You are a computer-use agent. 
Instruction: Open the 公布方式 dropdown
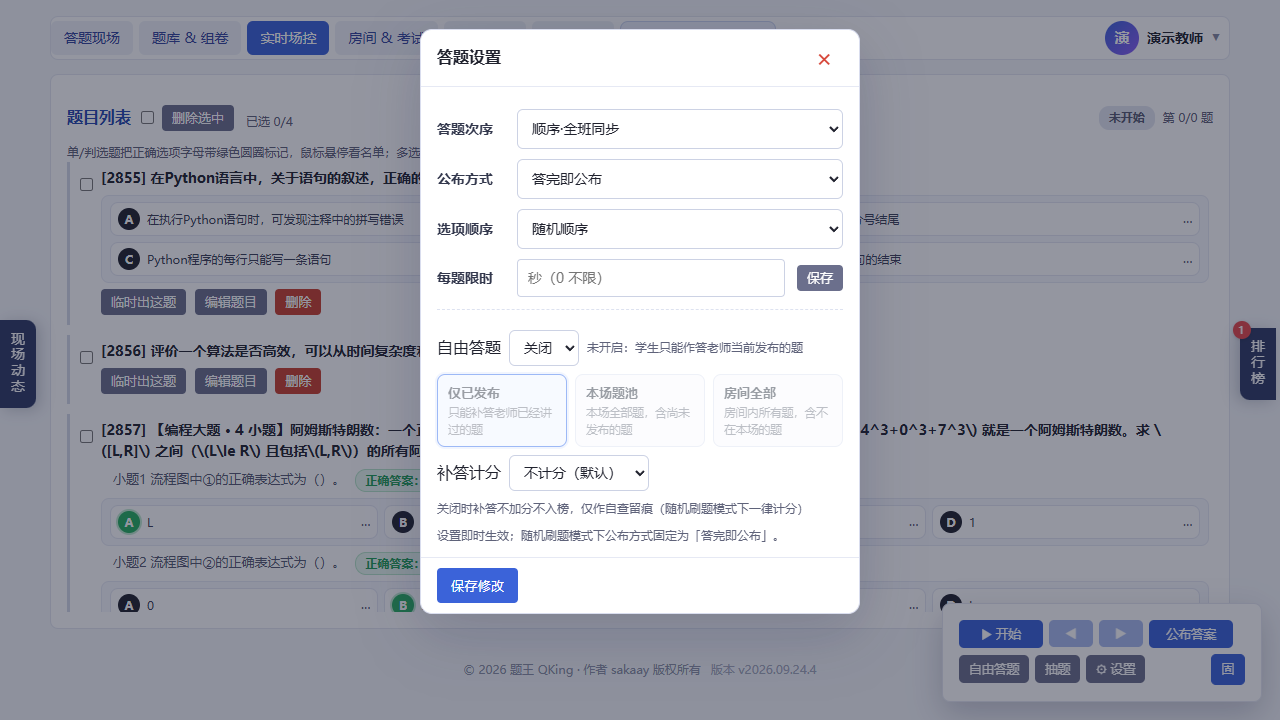pos(680,179)
